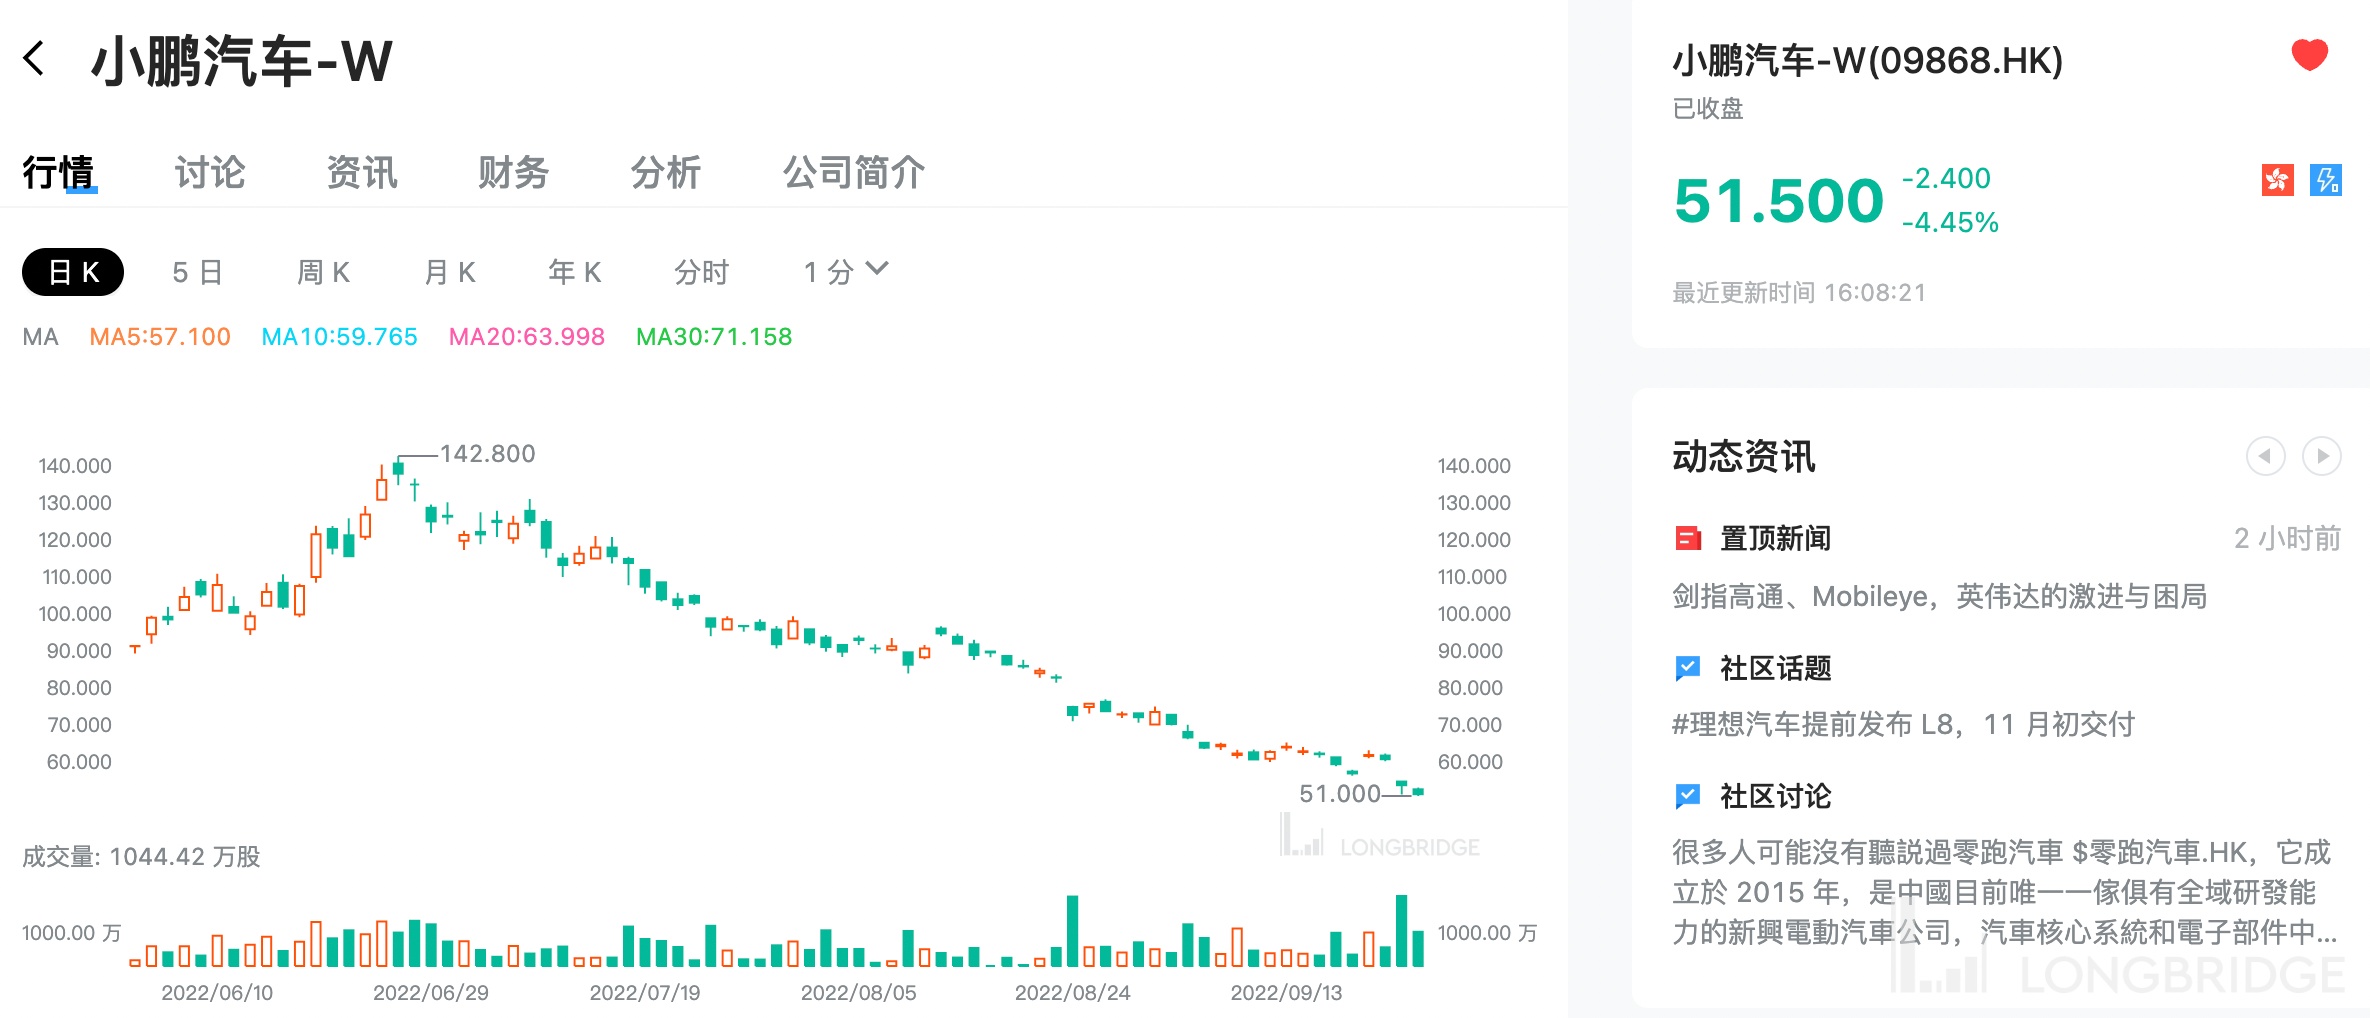
Task: Click the -4.45% percent change value
Action: (x=1950, y=222)
